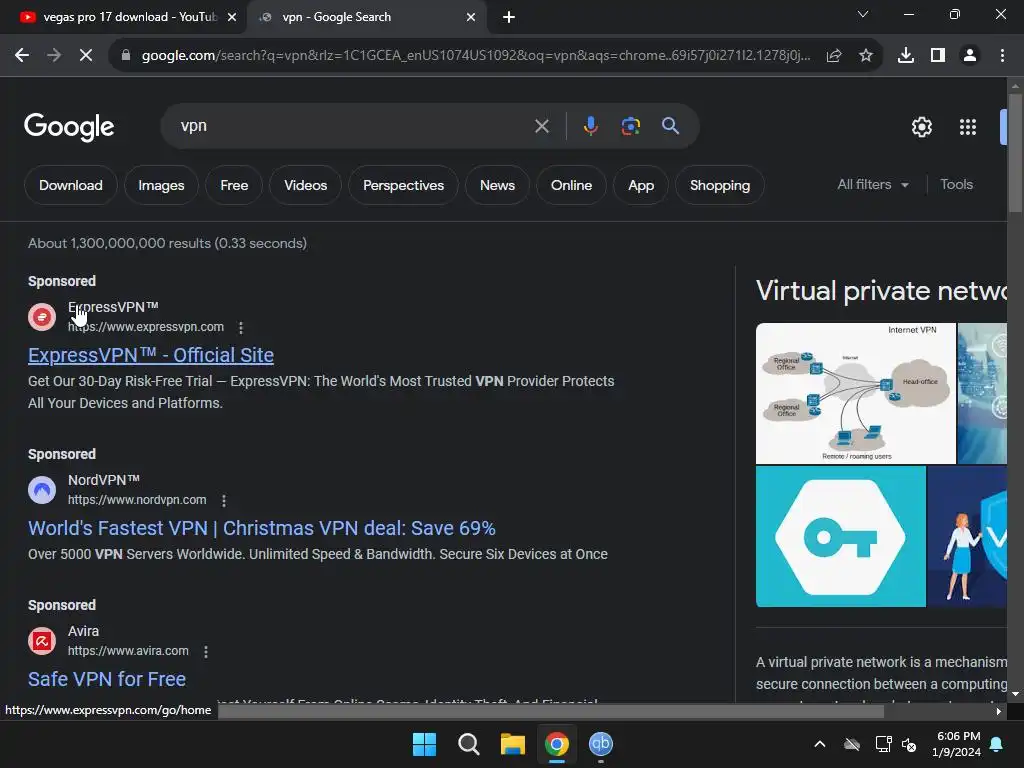Viewport: 1024px width, 768px height.
Task: Open the tab search chevron
Action: [863, 14]
